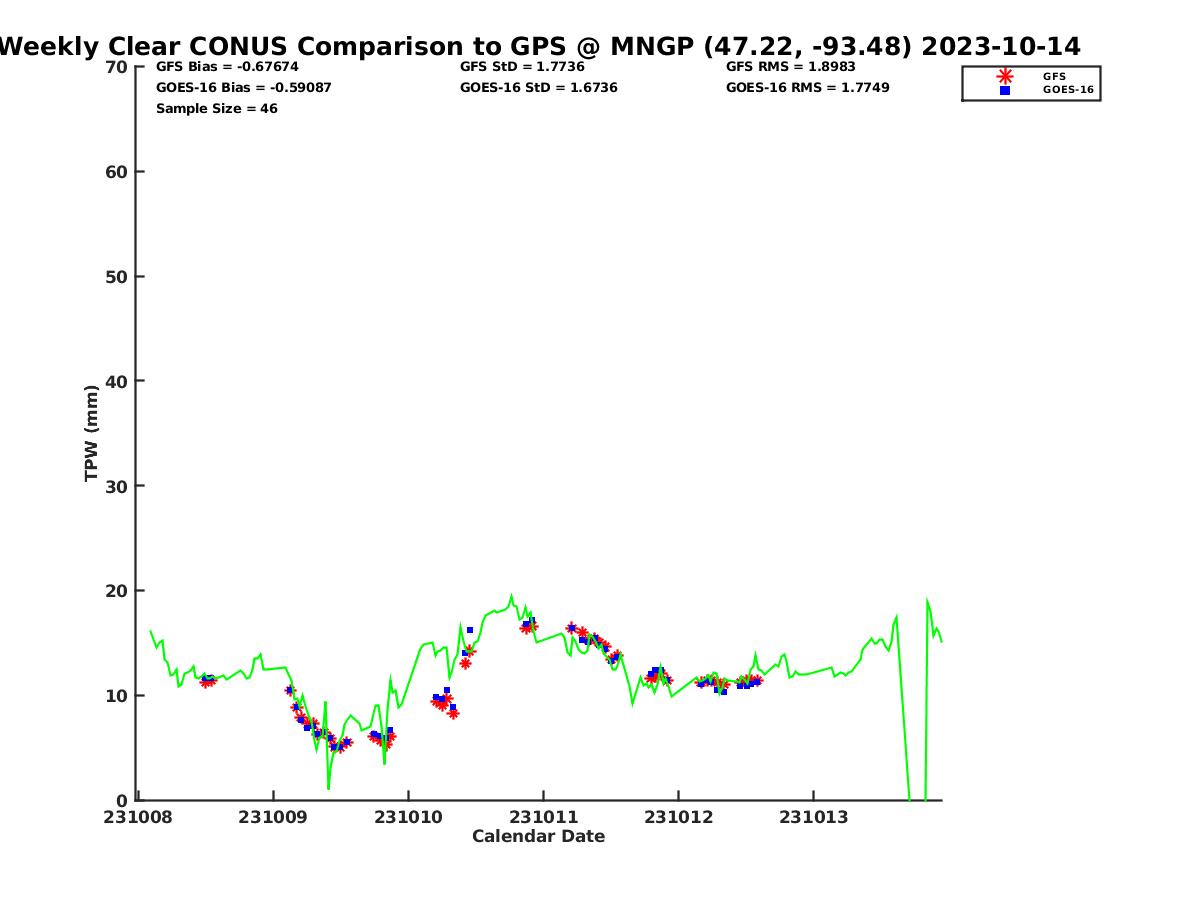The image size is (1200, 900).
Task: Click y-axis tick label 60
Action: point(117,172)
